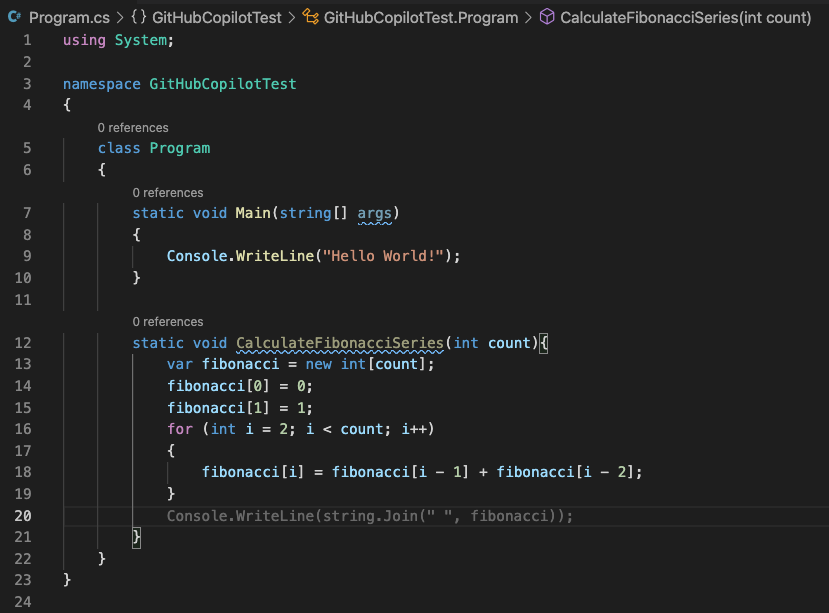Screen dimensions: 829x613
Task: Open Program.cs in the breadcrumb
Action: click(69, 18)
